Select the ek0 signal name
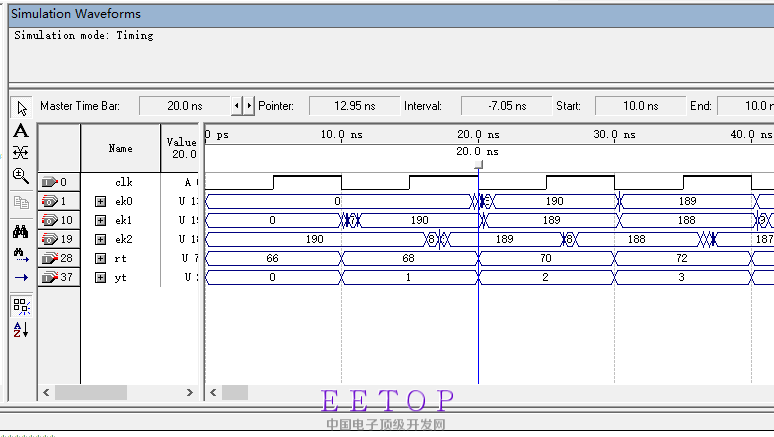Image resolution: width=774 pixels, height=437 pixels. point(123,201)
